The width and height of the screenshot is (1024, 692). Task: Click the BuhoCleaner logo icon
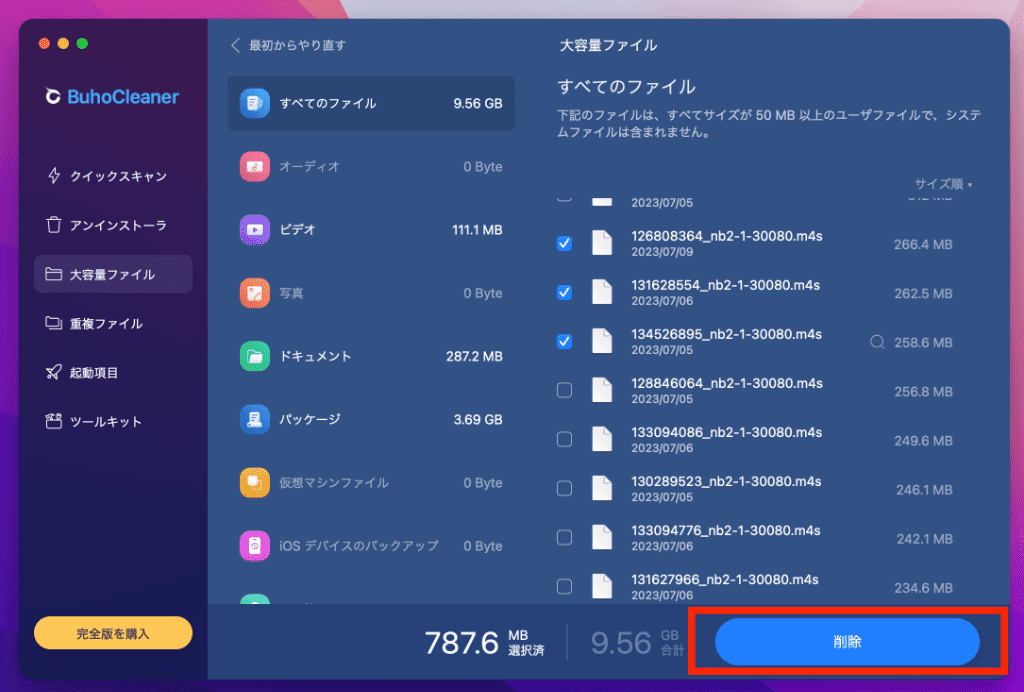tap(53, 97)
